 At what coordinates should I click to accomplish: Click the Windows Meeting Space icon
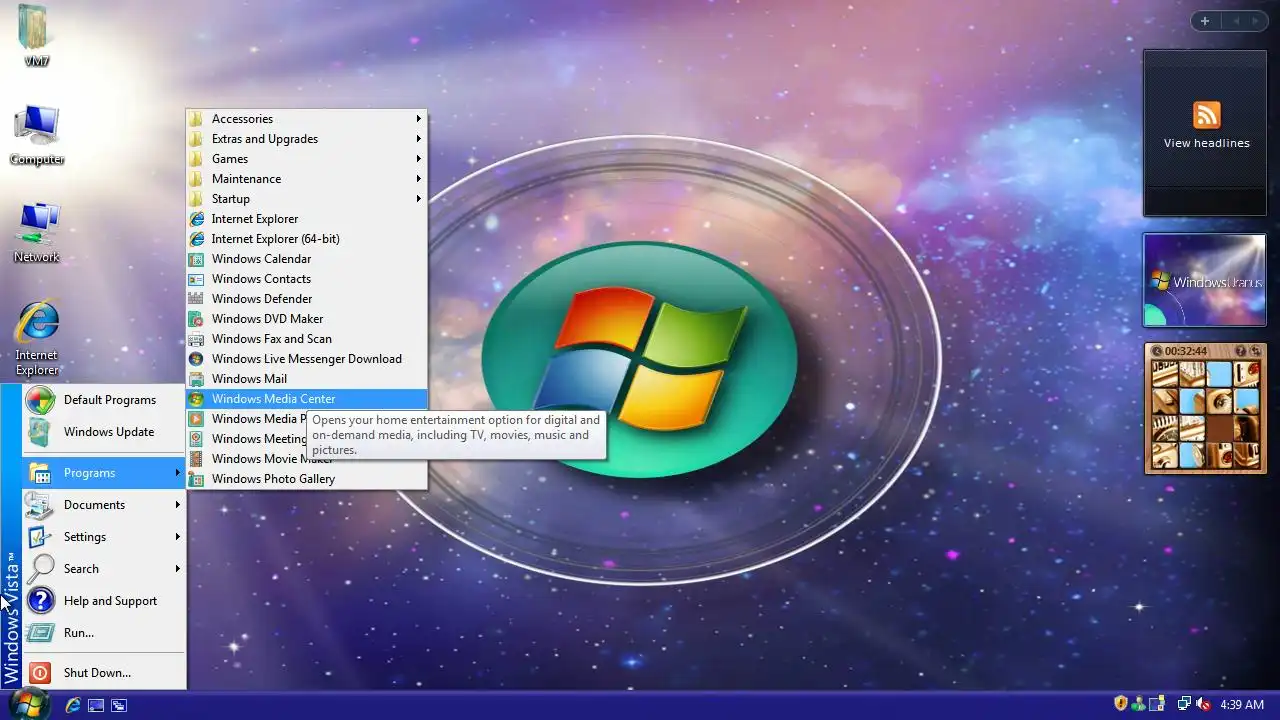196,439
